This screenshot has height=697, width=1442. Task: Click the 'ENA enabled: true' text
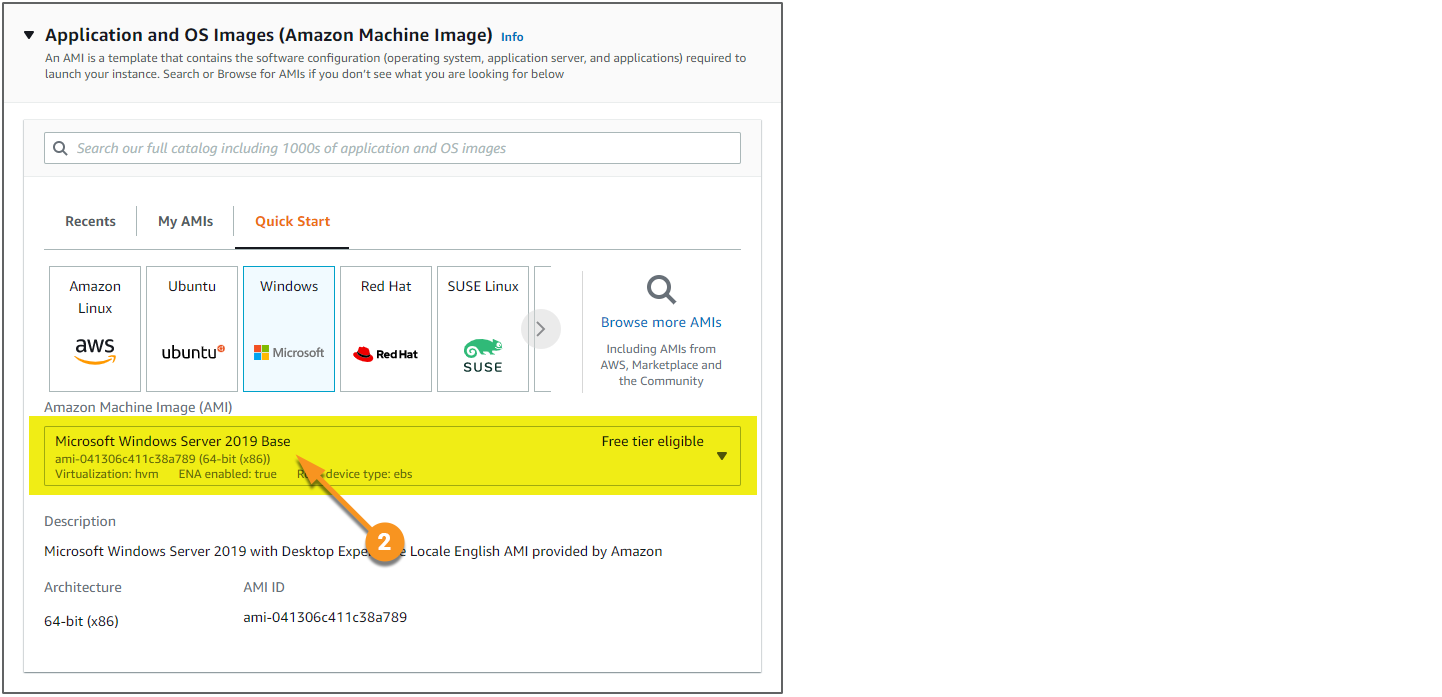[228, 474]
